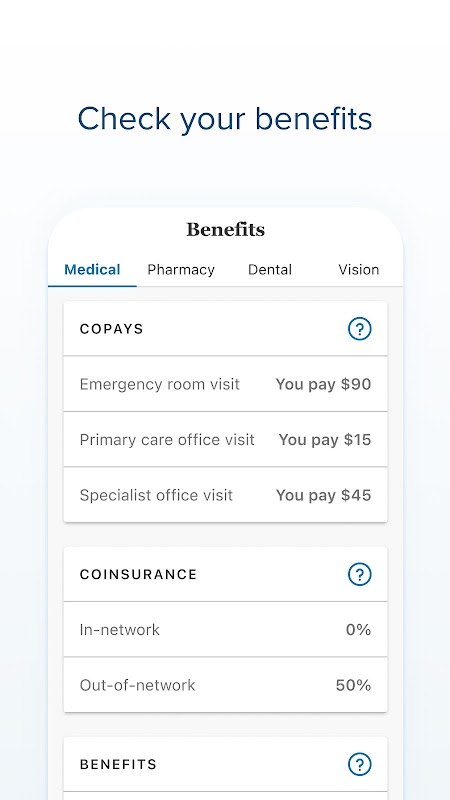The height and width of the screenshot is (800, 450).
Task: Select the Emergency room visit row
Action: [x=226, y=384]
